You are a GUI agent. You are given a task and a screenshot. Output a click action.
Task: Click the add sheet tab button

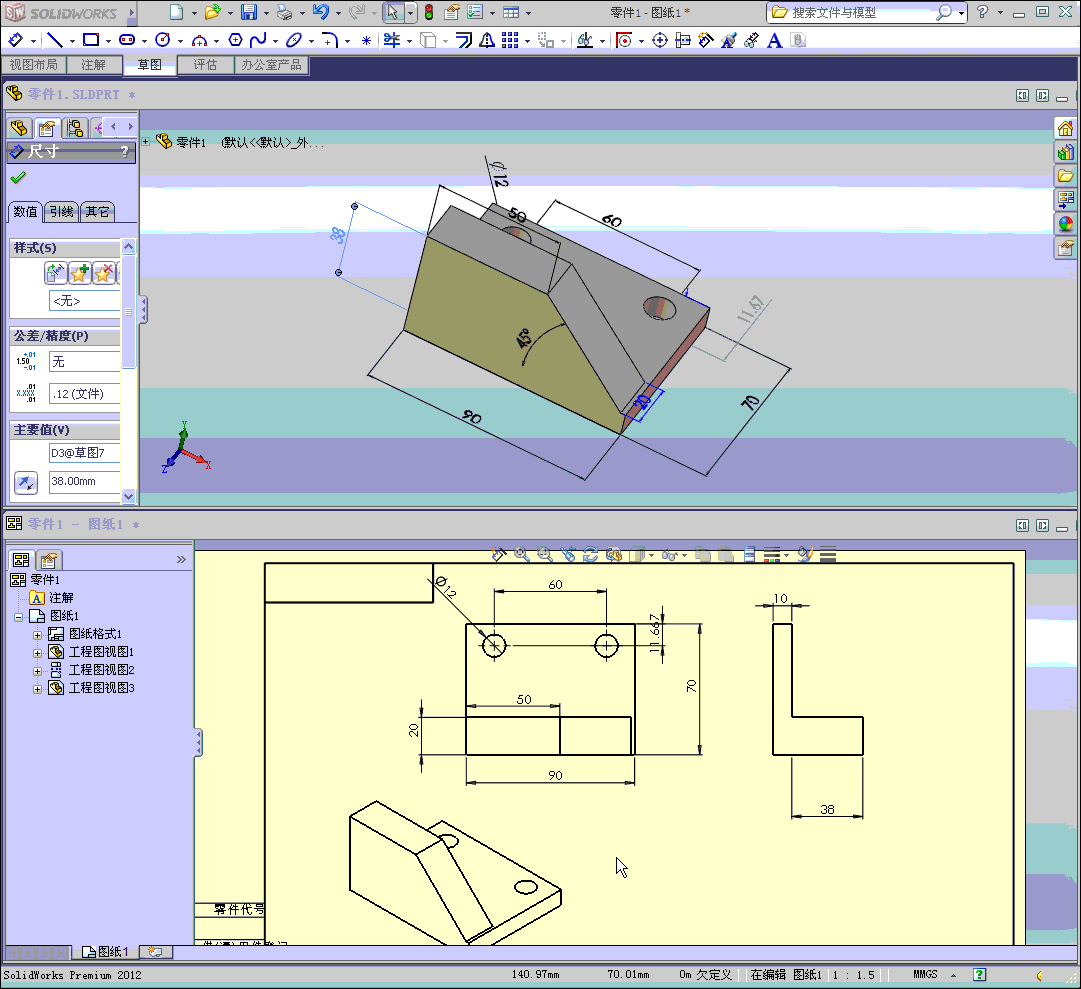(156, 952)
